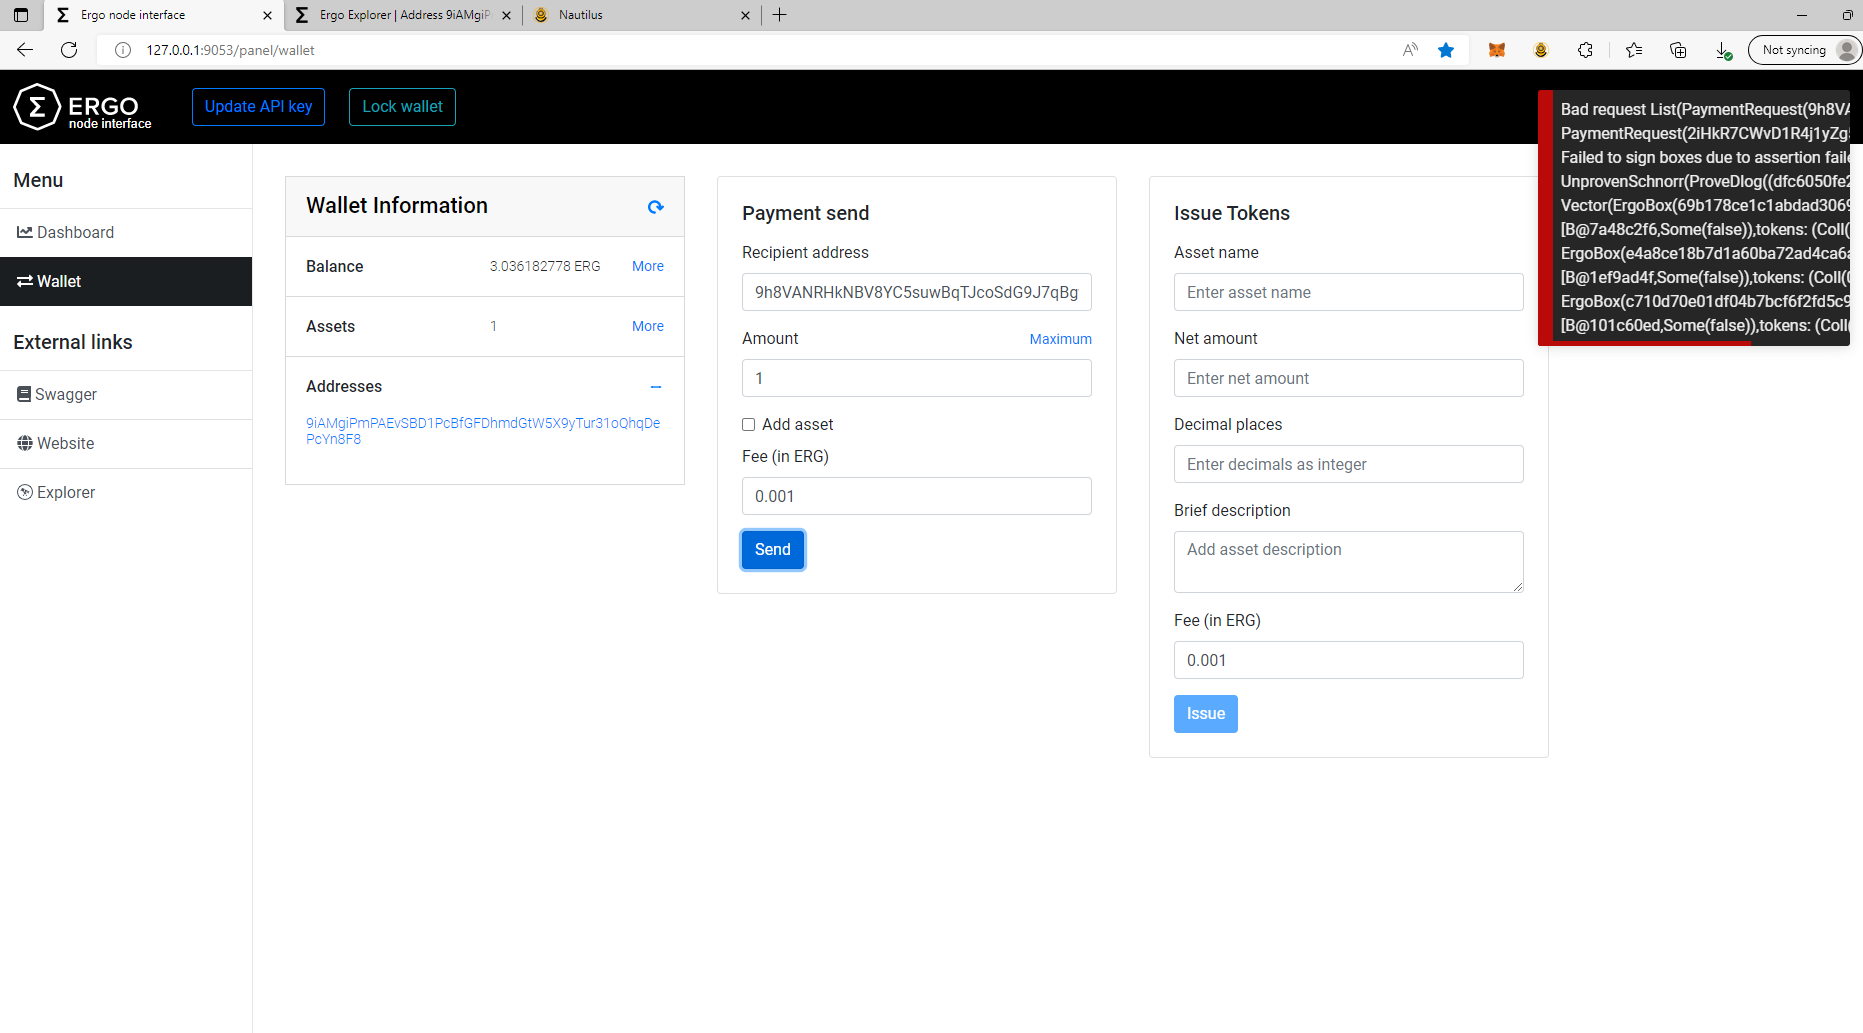Focus the Asset name input
The height and width of the screenshot is (1033, 1863).
[x=1349, y=293]
